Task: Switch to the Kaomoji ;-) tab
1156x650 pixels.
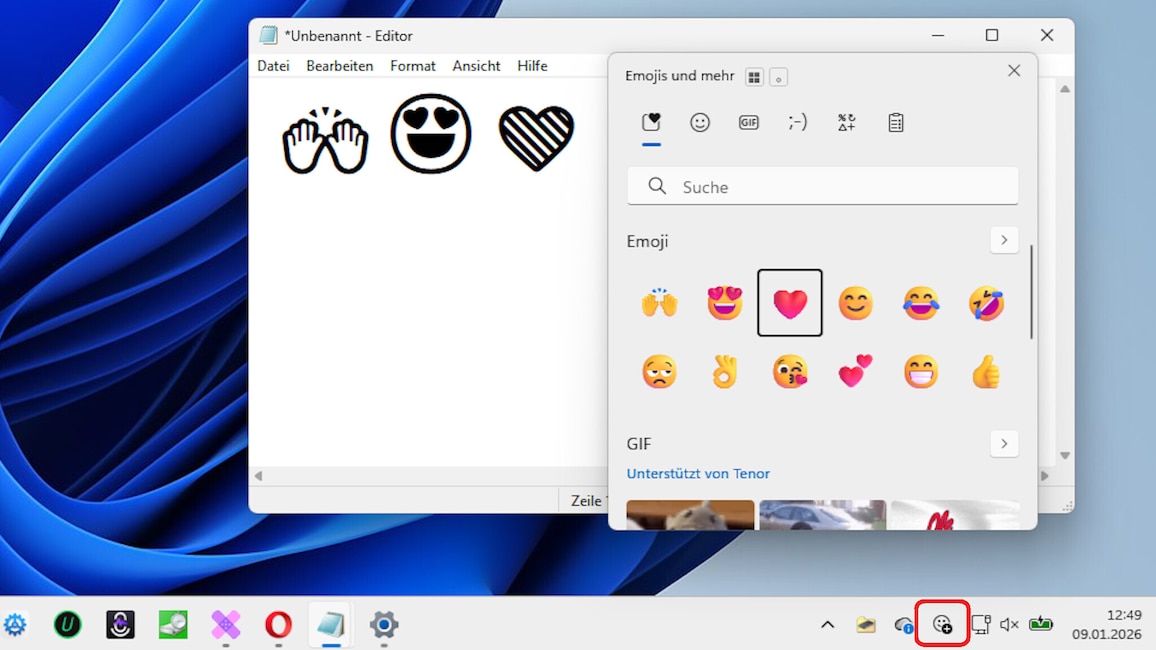Action: pos(798,122)
